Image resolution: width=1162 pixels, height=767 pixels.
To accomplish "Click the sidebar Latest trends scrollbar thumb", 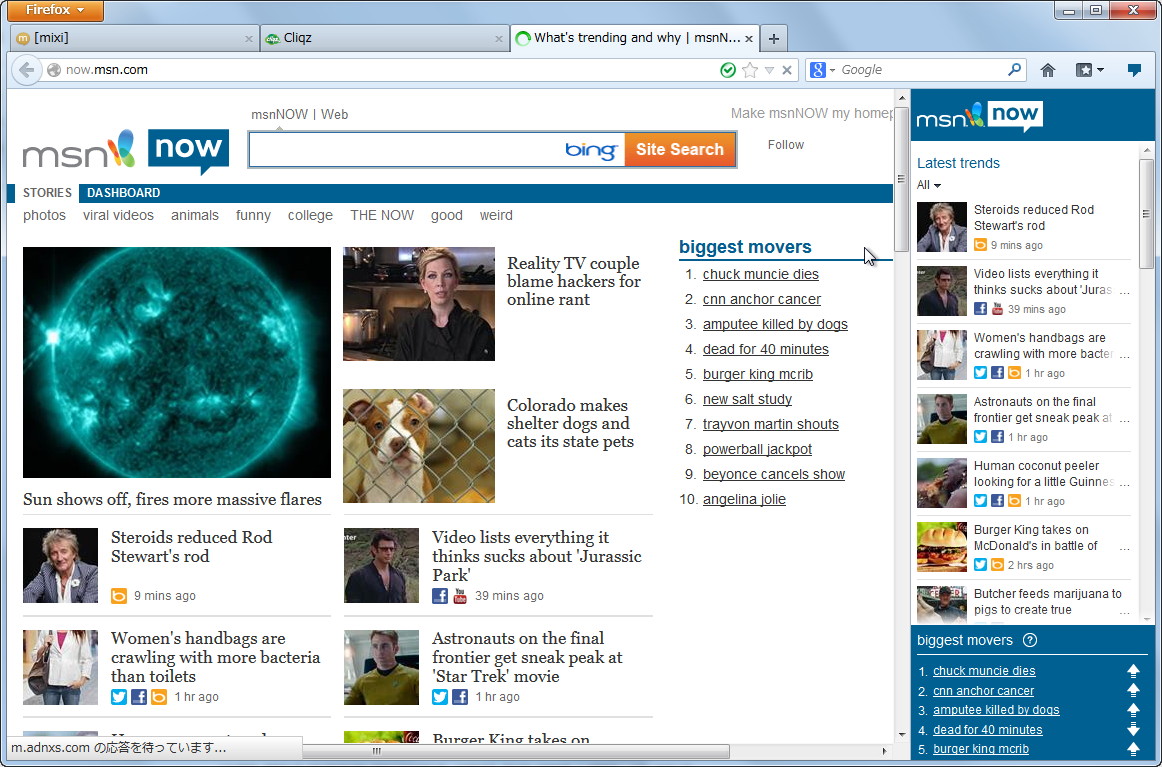I will coord(1146,214).
